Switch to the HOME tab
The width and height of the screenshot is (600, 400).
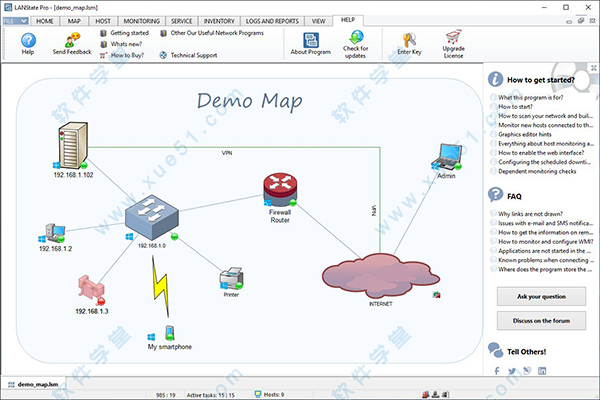point(45,21)
